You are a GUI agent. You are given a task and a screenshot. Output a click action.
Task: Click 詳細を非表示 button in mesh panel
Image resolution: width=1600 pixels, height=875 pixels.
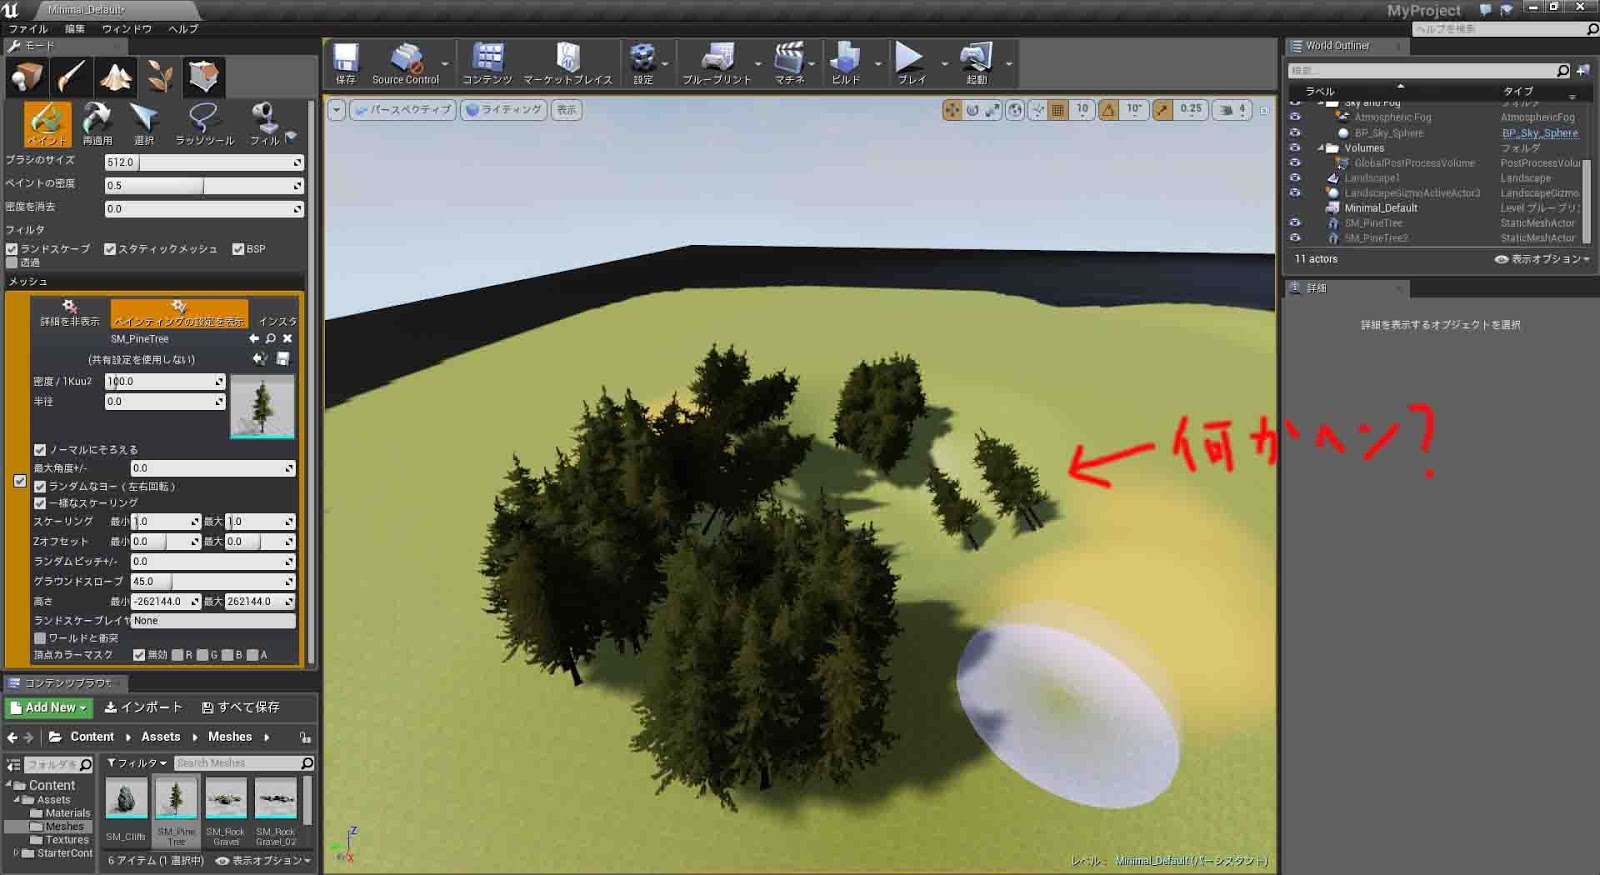[x=70, y=313]
